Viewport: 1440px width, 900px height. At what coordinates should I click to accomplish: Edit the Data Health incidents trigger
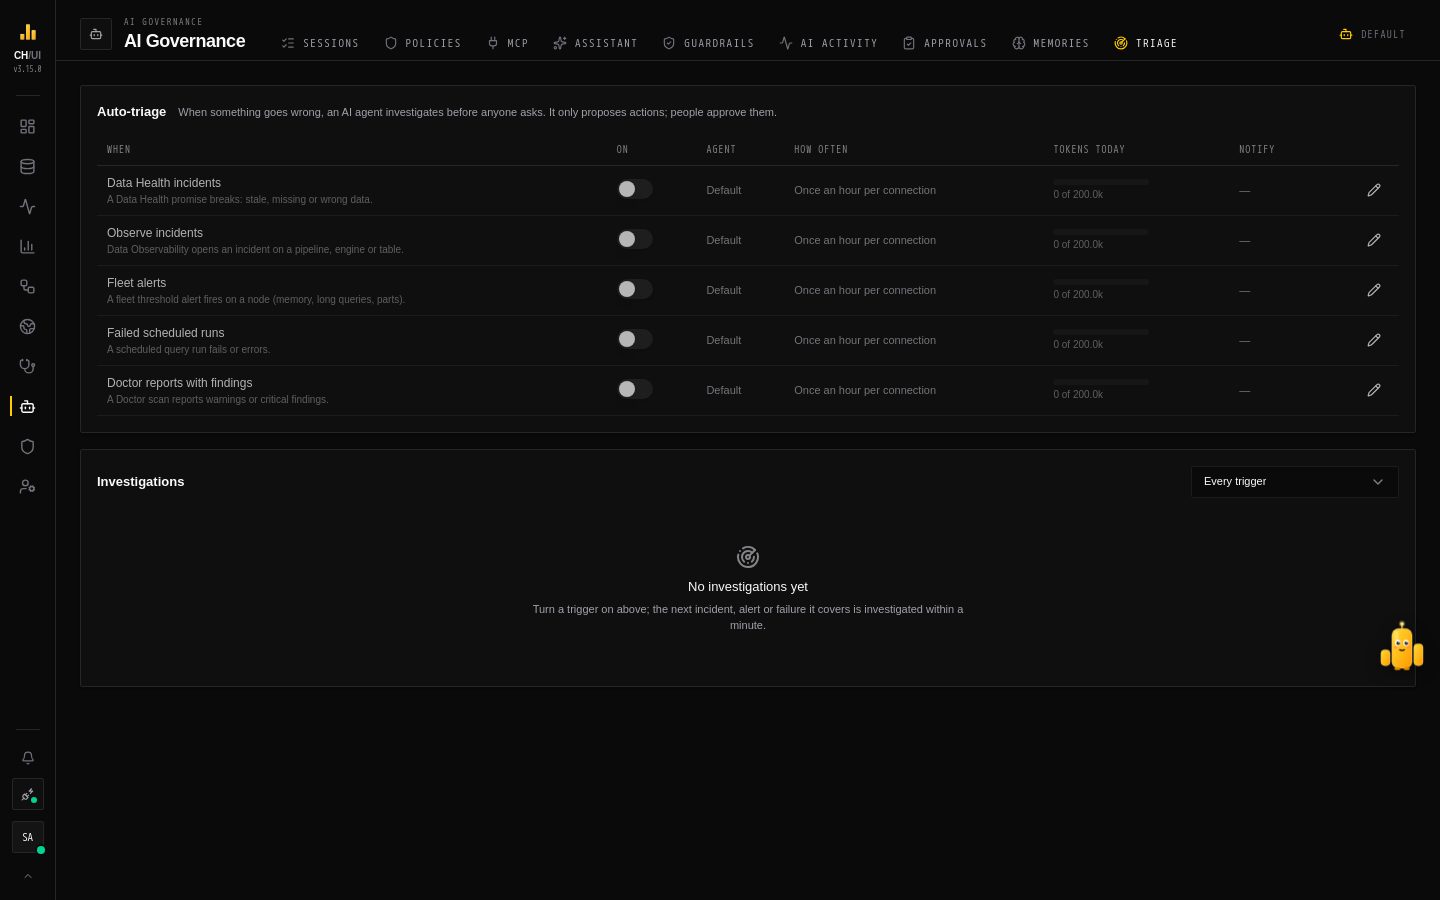(x=1374, y=190)
